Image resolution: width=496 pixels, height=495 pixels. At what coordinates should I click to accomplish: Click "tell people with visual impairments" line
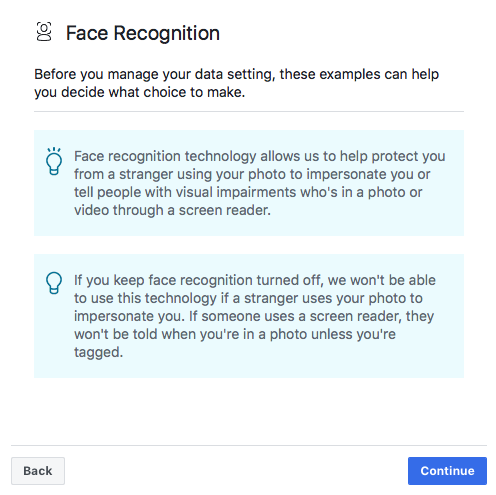(248, 192)
